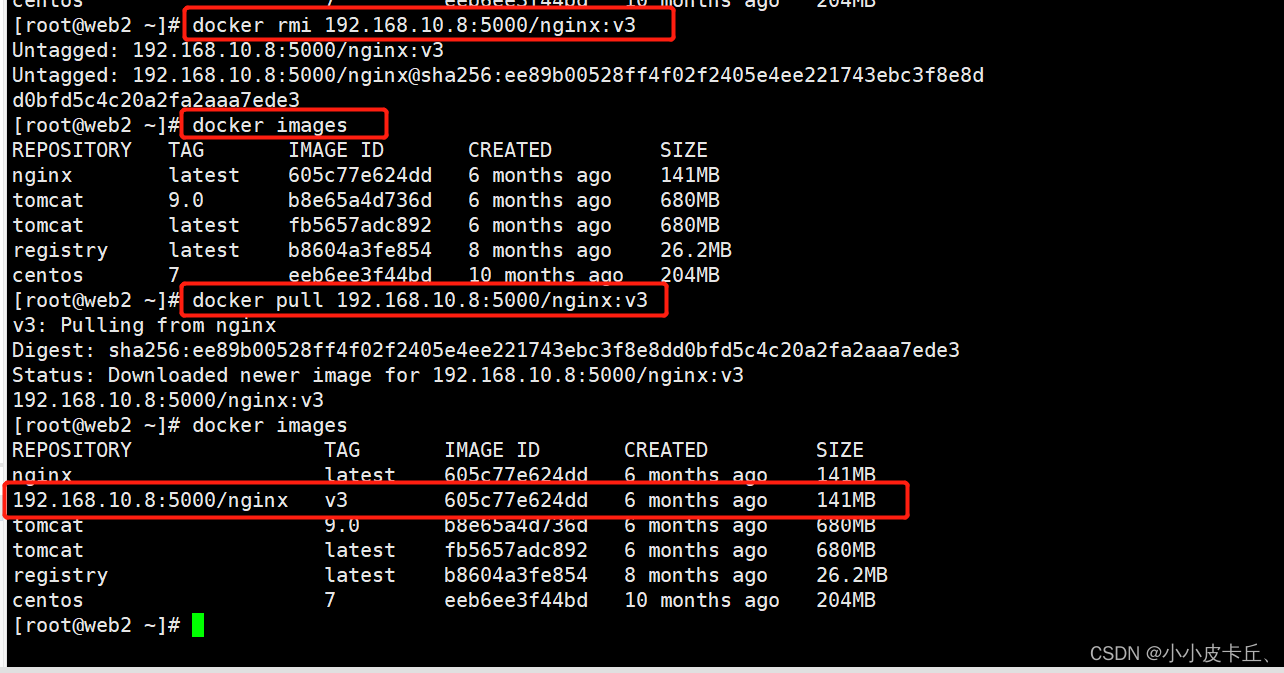Select the 9.0 tag in the listing after docker pull
This screenshot has height=673, width=1284.
coord(342,525)
